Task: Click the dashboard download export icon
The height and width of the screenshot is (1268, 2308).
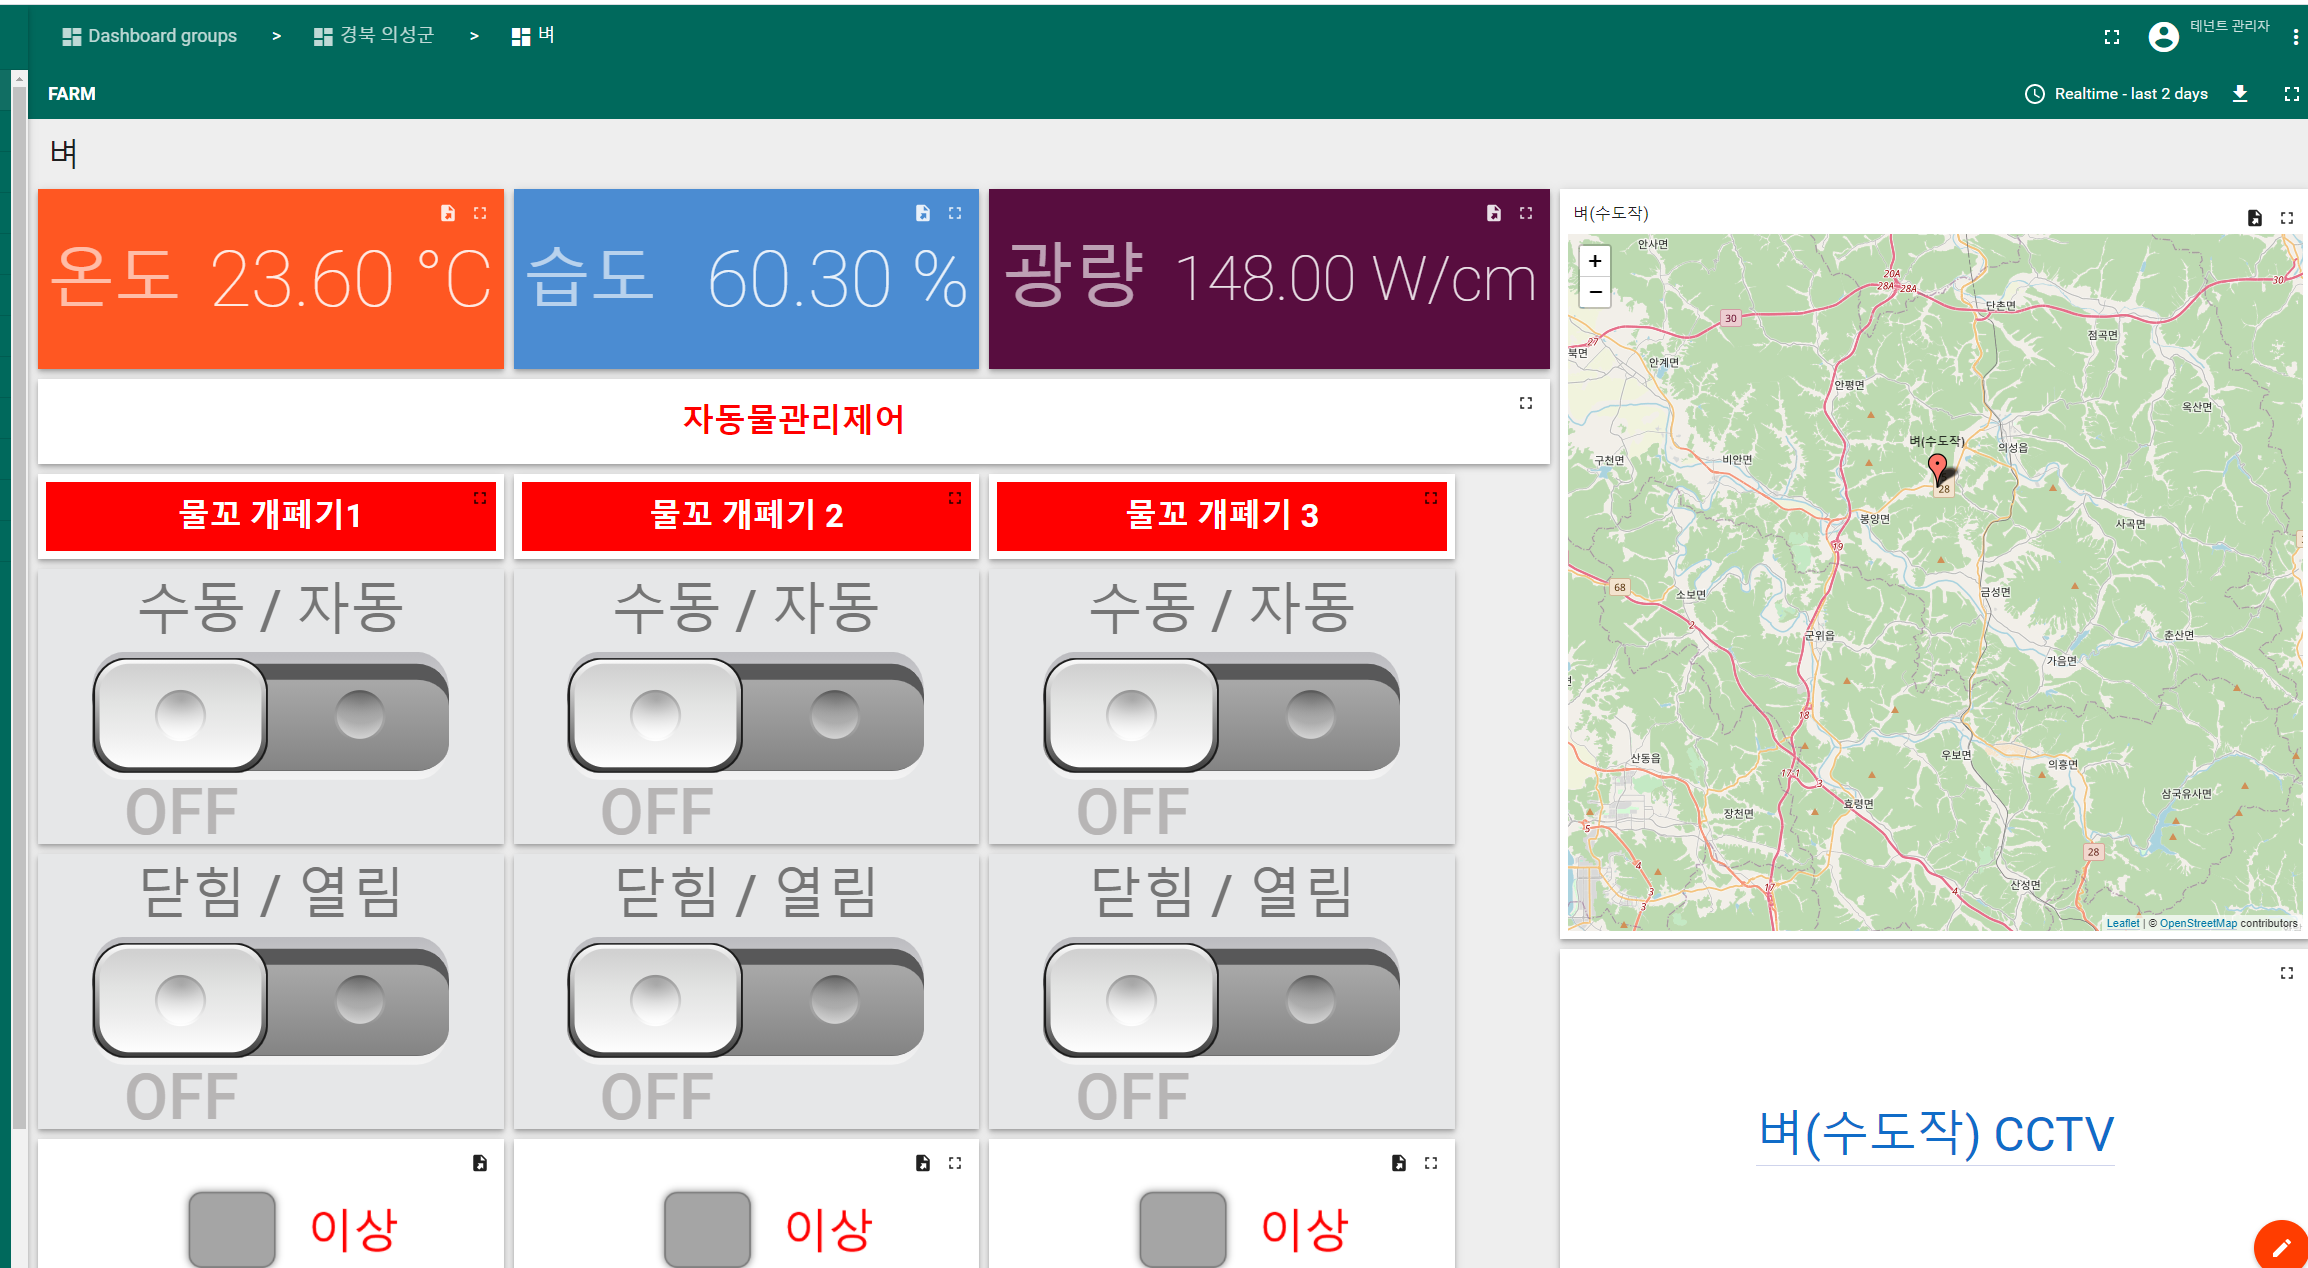Action: coord(2240,93)
